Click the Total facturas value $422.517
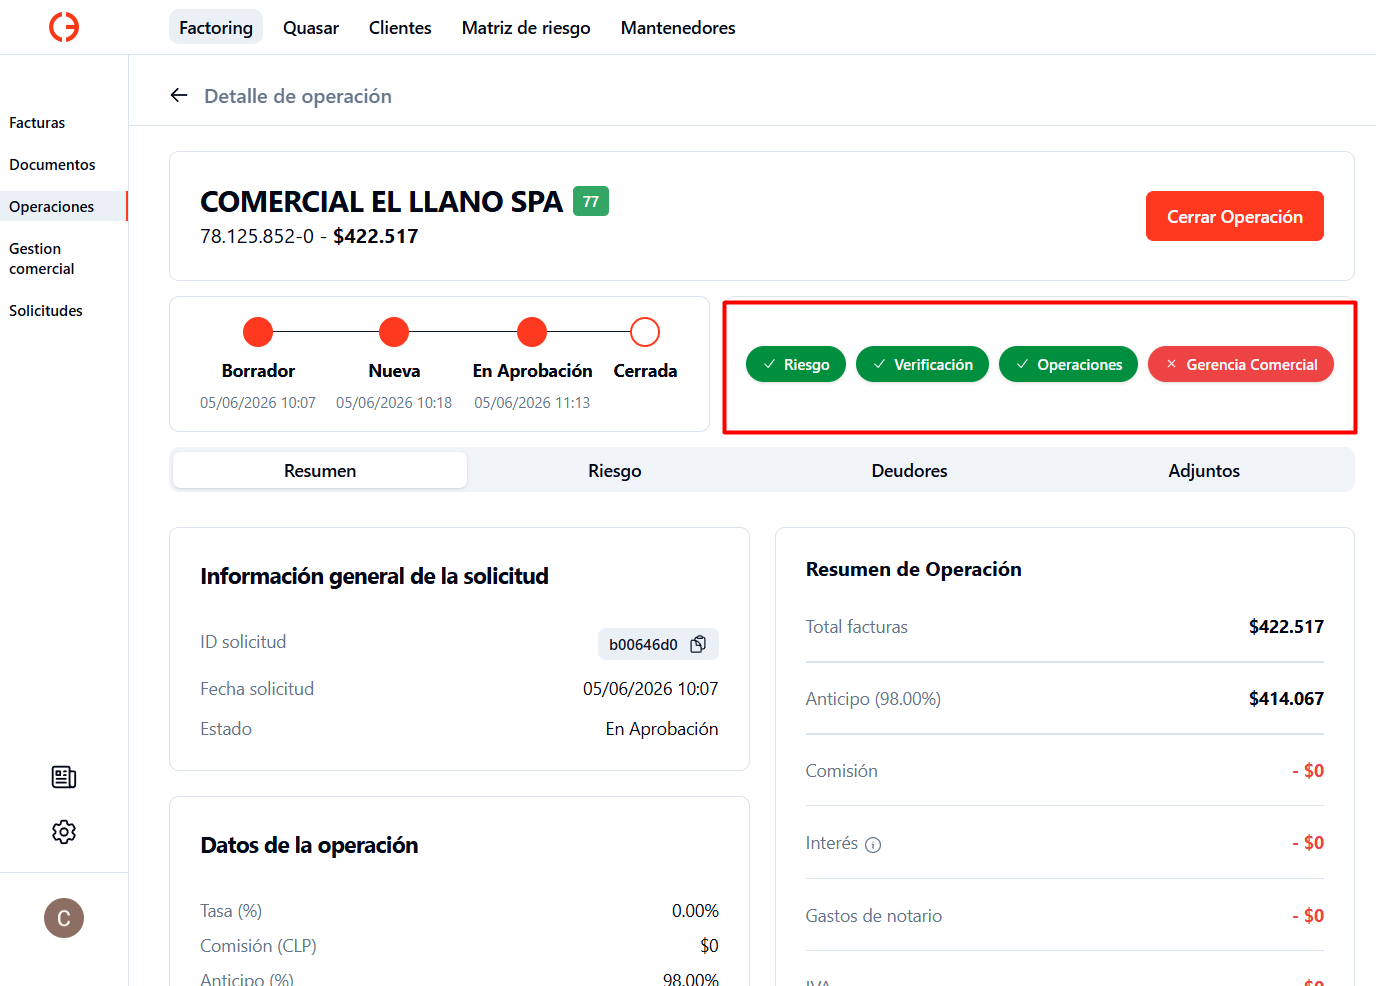The image size is (1376, 986). (x=1286, y=627)
